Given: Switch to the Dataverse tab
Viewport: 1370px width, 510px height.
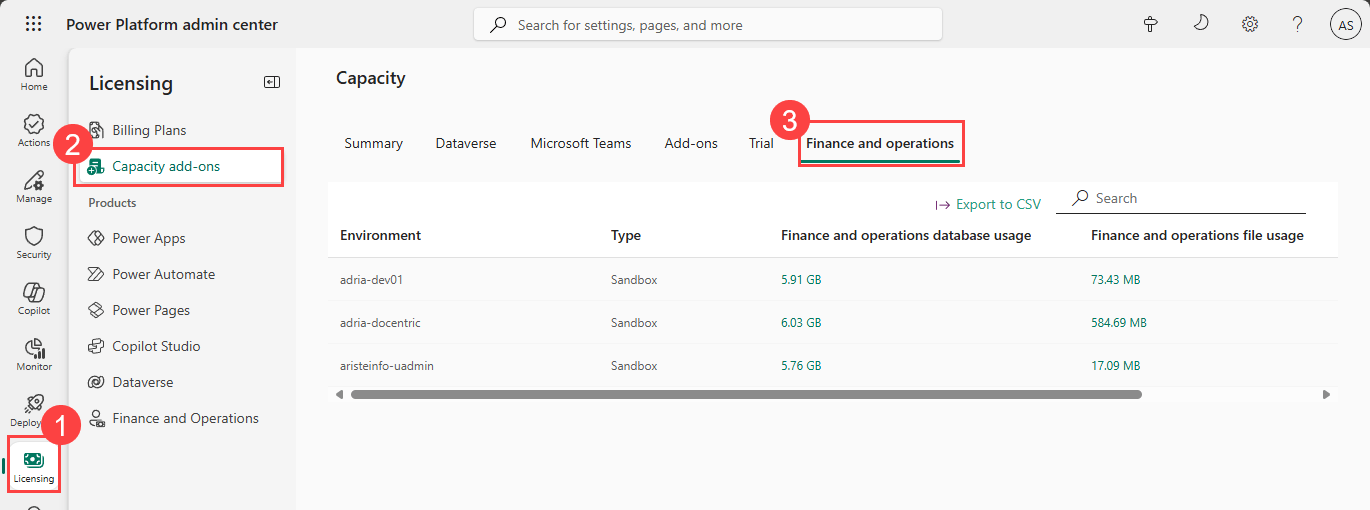Looking at the screenshot, I should [x=466, y=143].
